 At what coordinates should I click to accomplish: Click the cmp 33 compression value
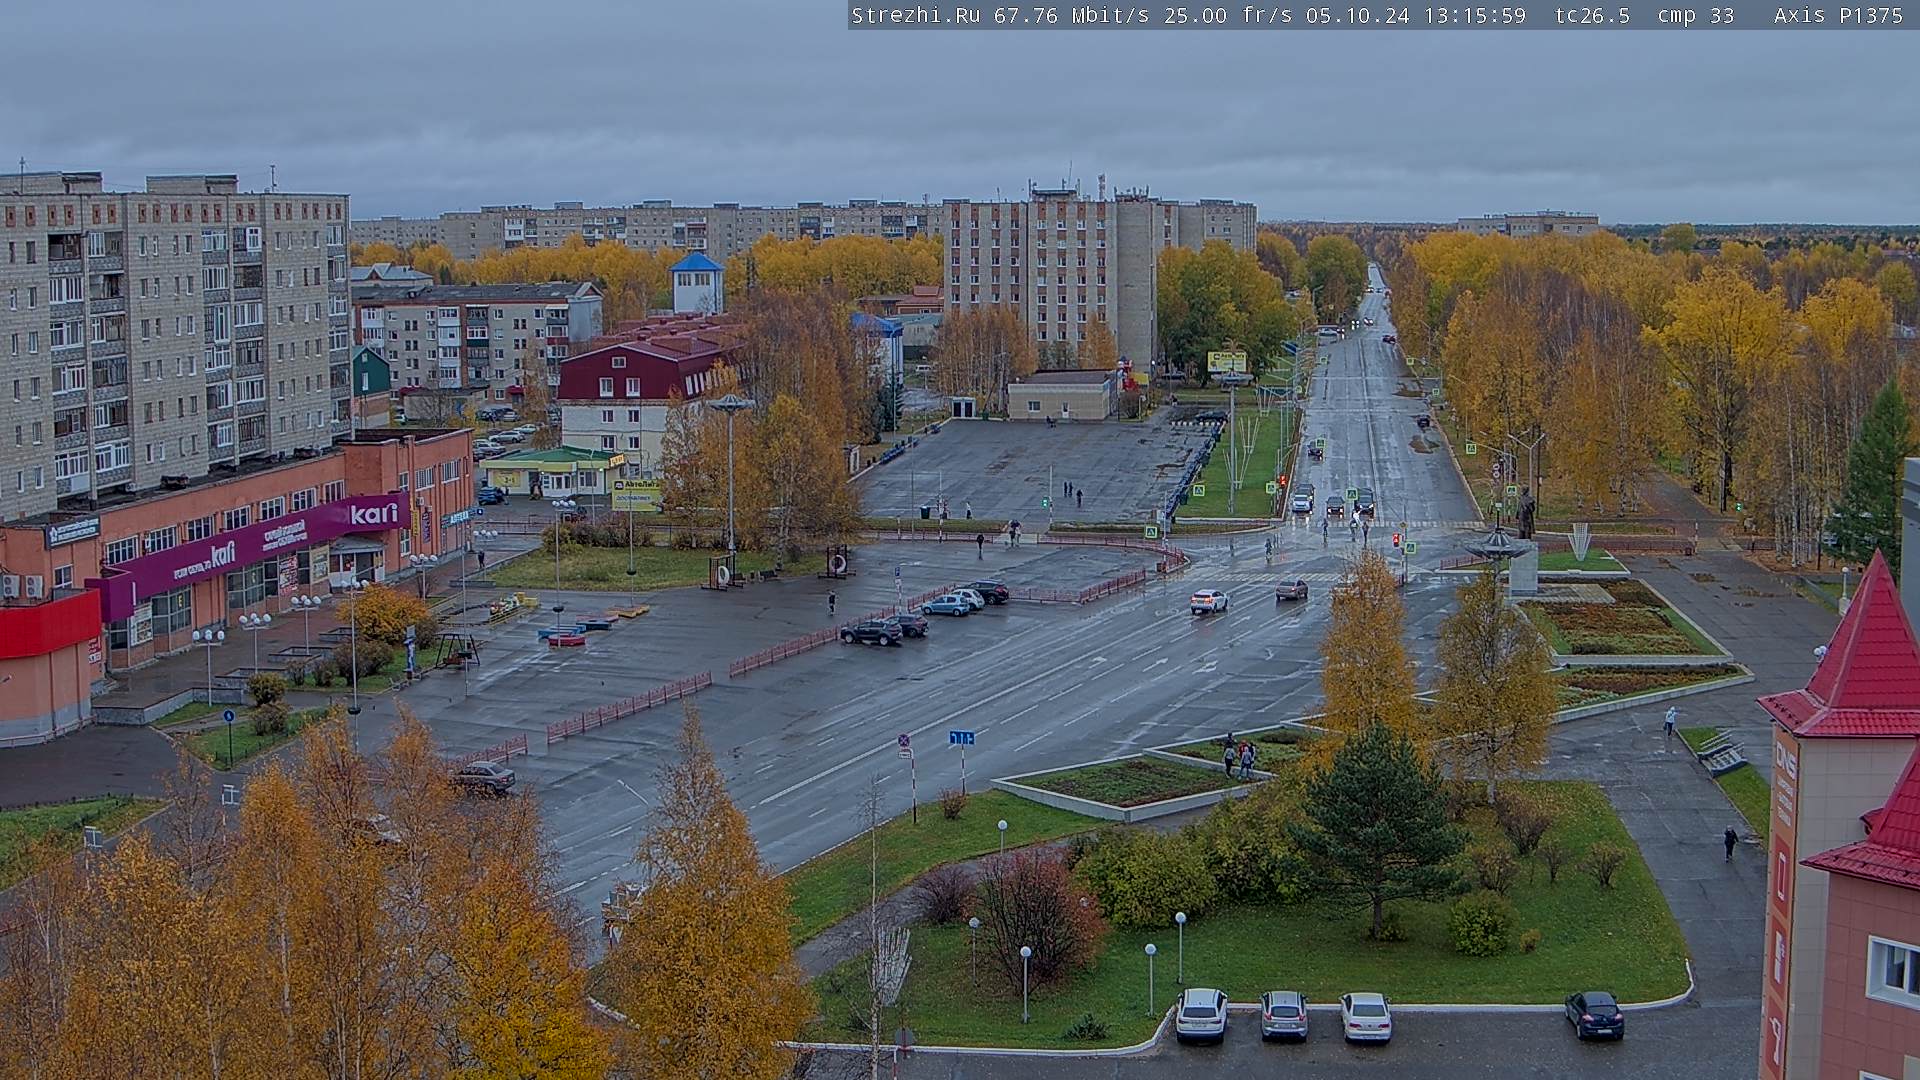(x=1695, y=16)
